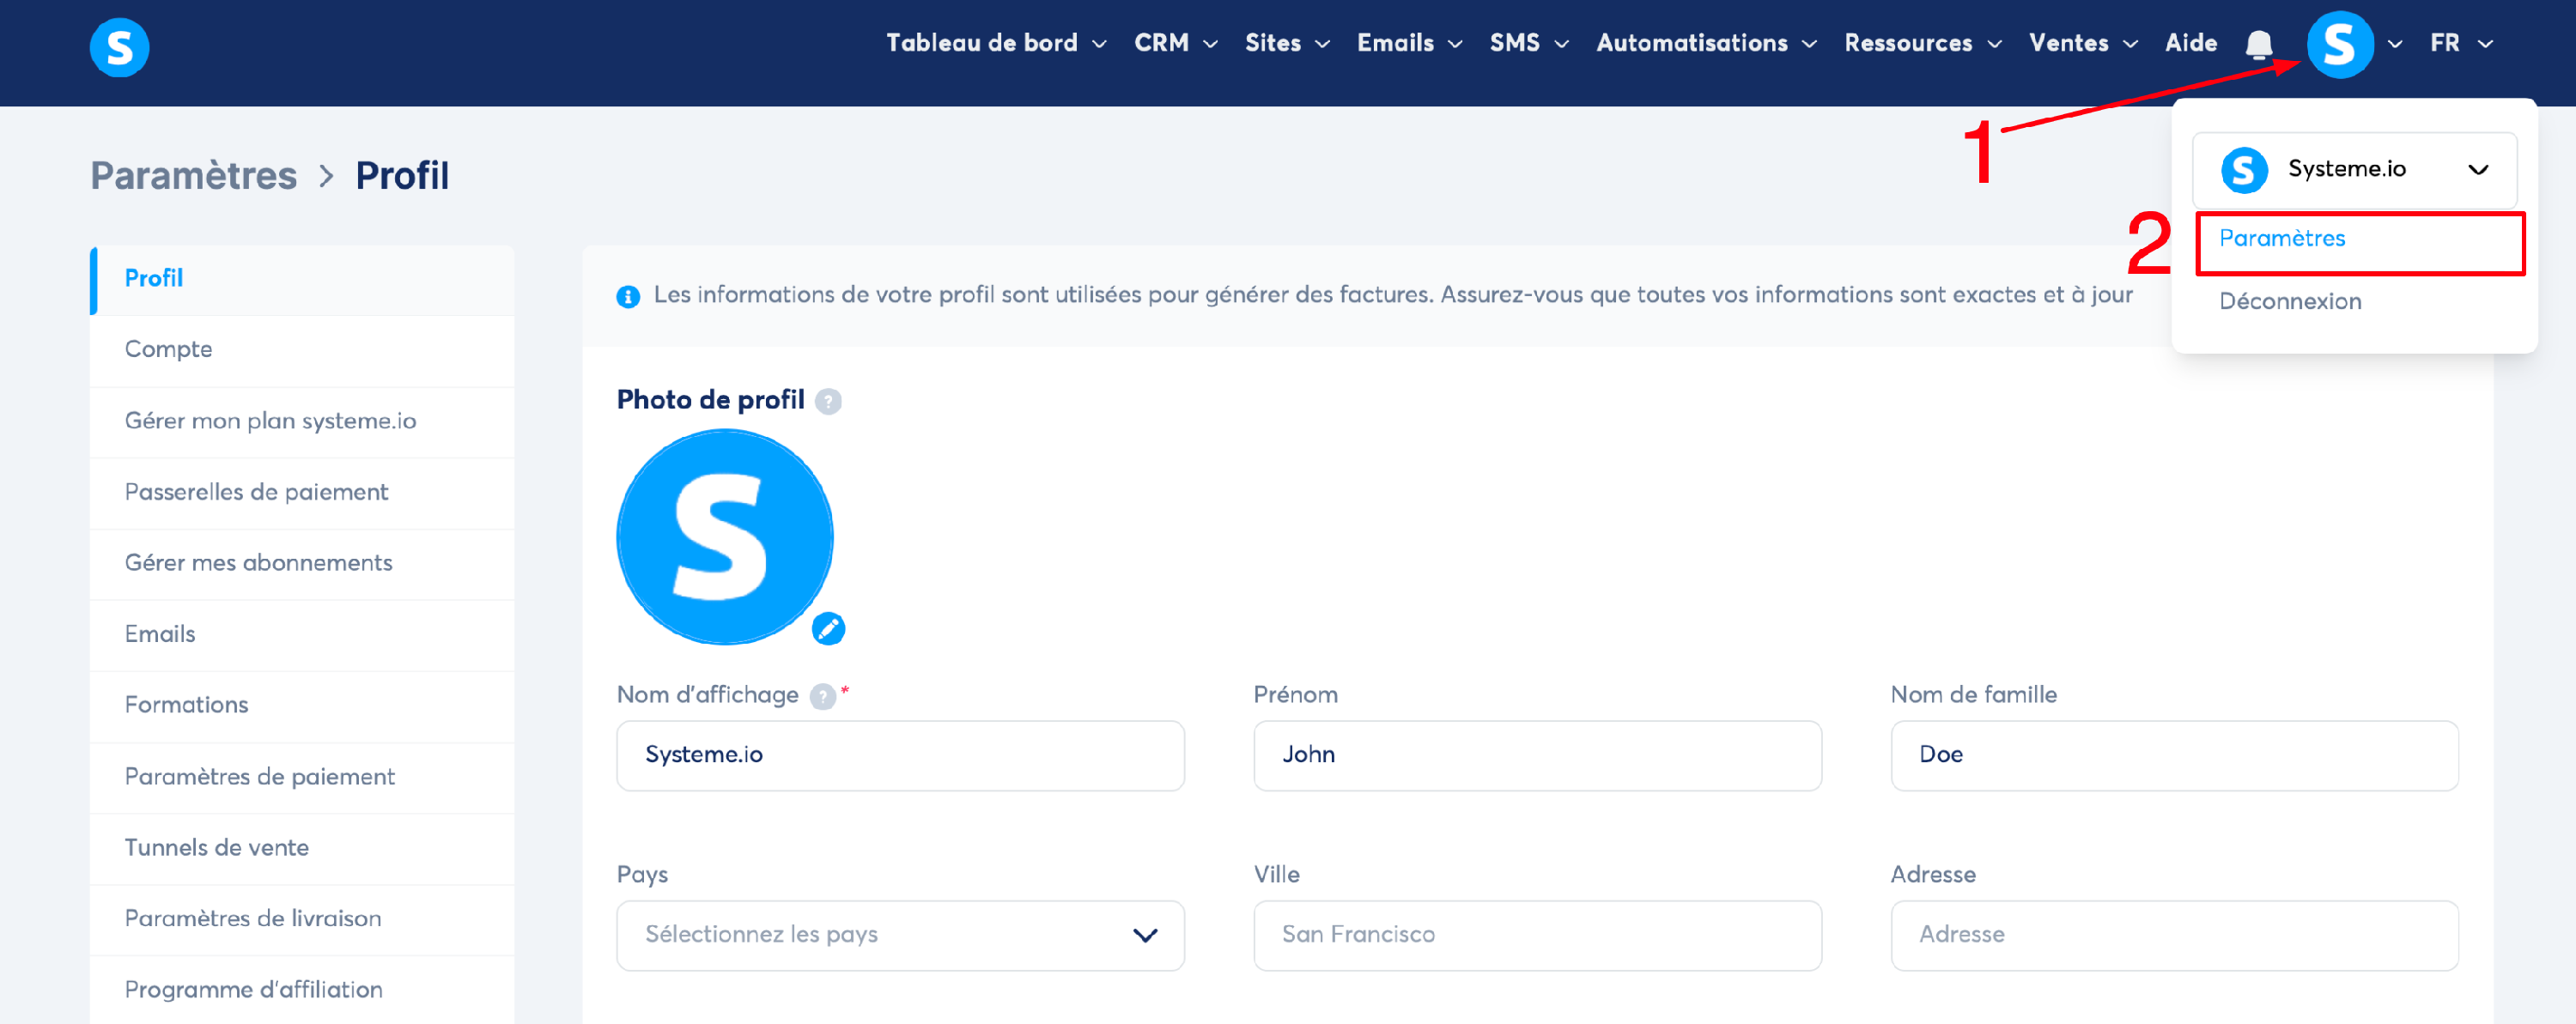Open the FR language dropdown
The width and height of the screenshot is (2576, 1024).
coord(2460,43)
